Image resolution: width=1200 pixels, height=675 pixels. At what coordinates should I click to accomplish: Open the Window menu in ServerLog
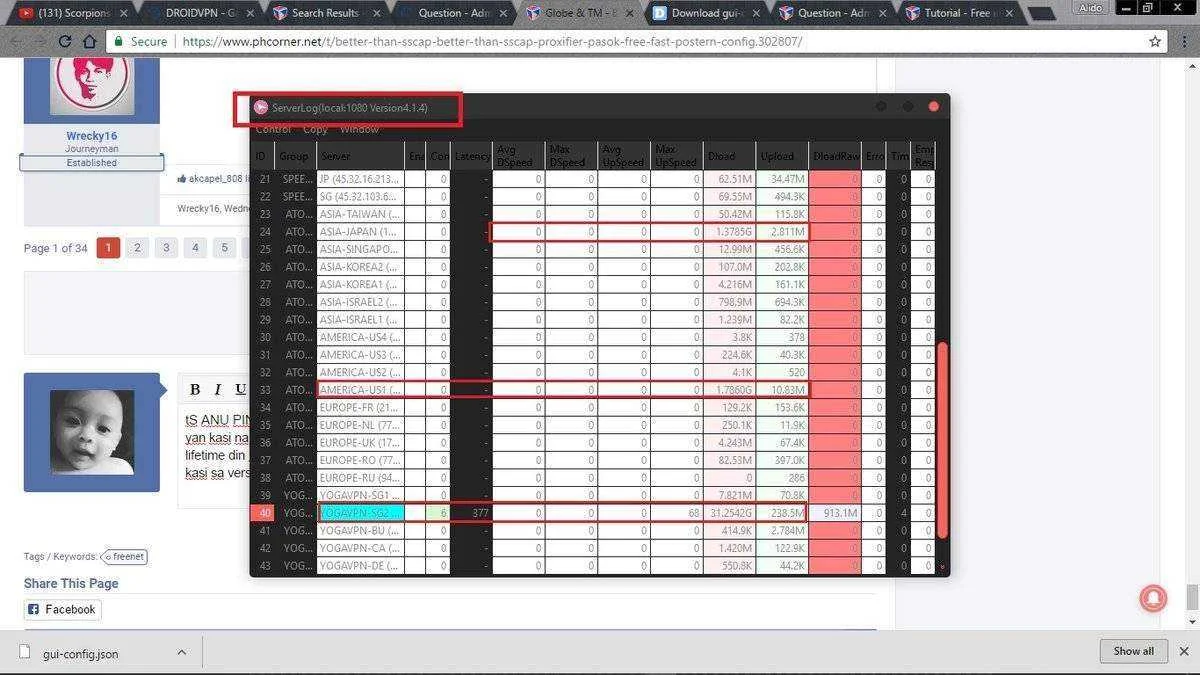(x=359, y=129)
